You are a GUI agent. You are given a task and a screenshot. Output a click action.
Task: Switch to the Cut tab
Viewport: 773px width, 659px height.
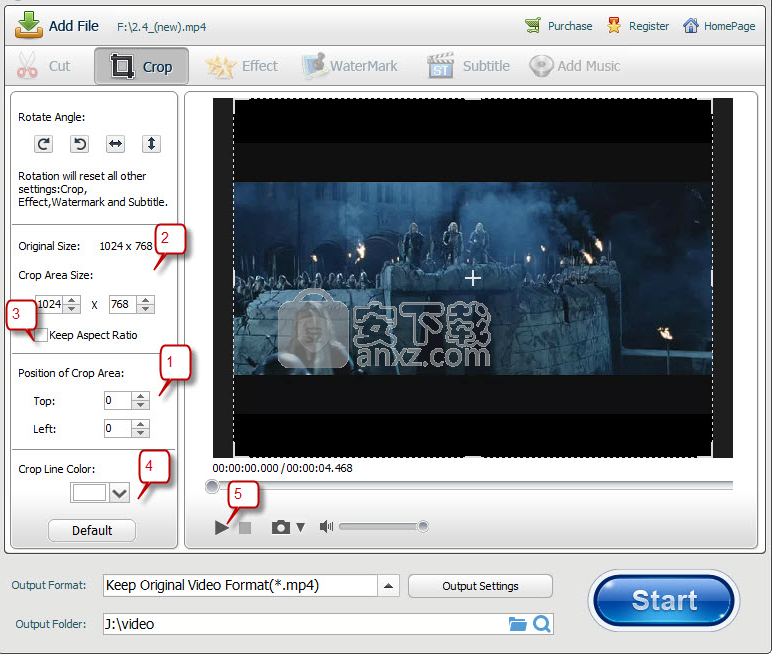click(43, 66)
